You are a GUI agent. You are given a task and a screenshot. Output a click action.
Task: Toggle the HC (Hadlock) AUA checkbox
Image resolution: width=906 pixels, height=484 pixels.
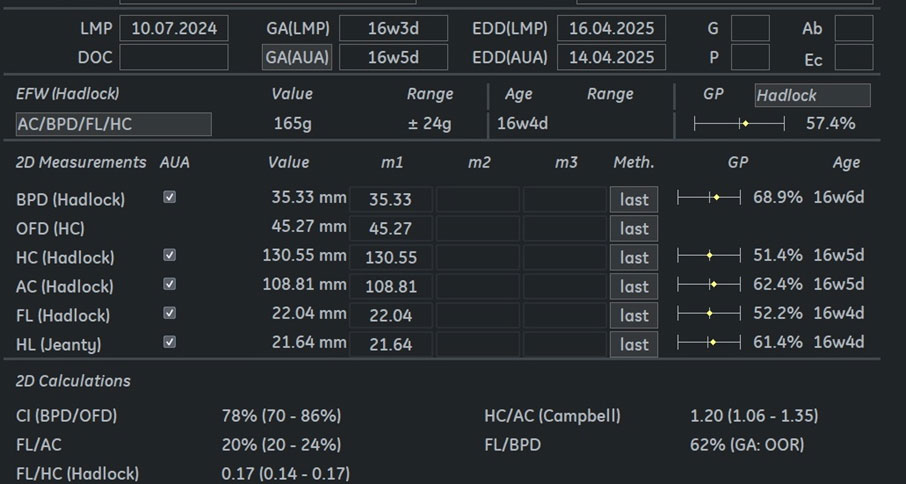169,256
